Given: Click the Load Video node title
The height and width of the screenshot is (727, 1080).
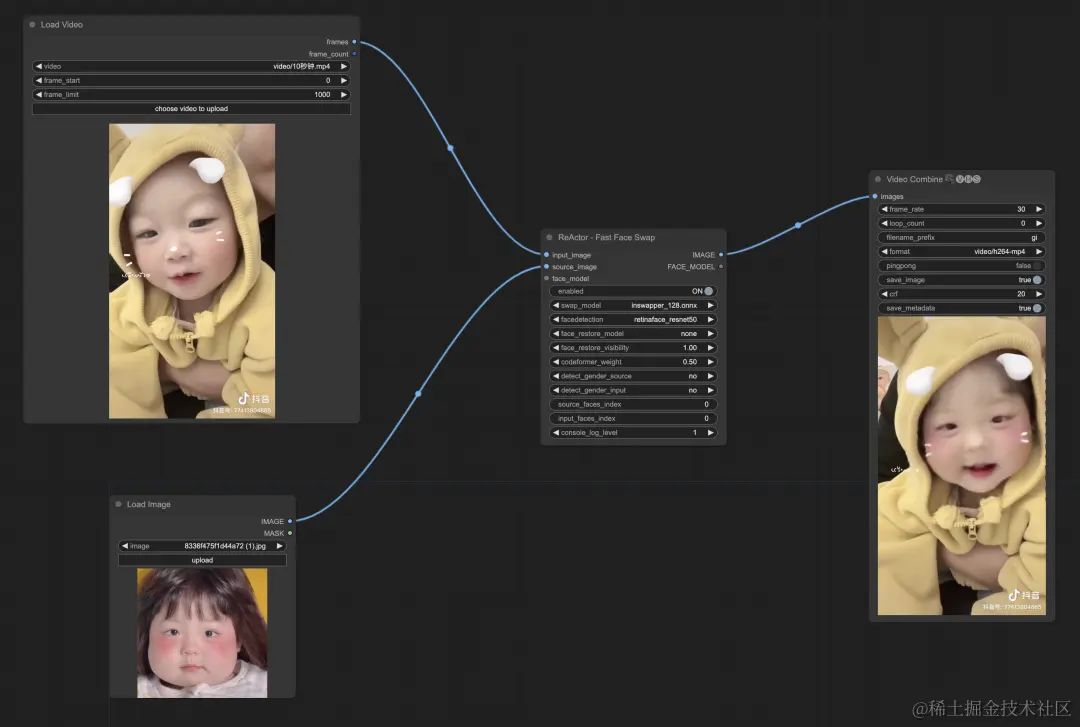Looking at the screenshot, I should pyautogui.click(x=61, y=24).
